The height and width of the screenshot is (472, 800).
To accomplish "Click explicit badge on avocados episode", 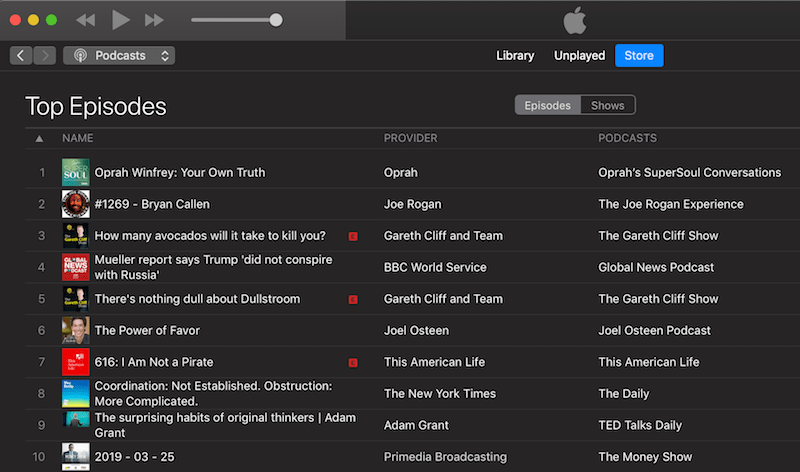I will [353, 236].
